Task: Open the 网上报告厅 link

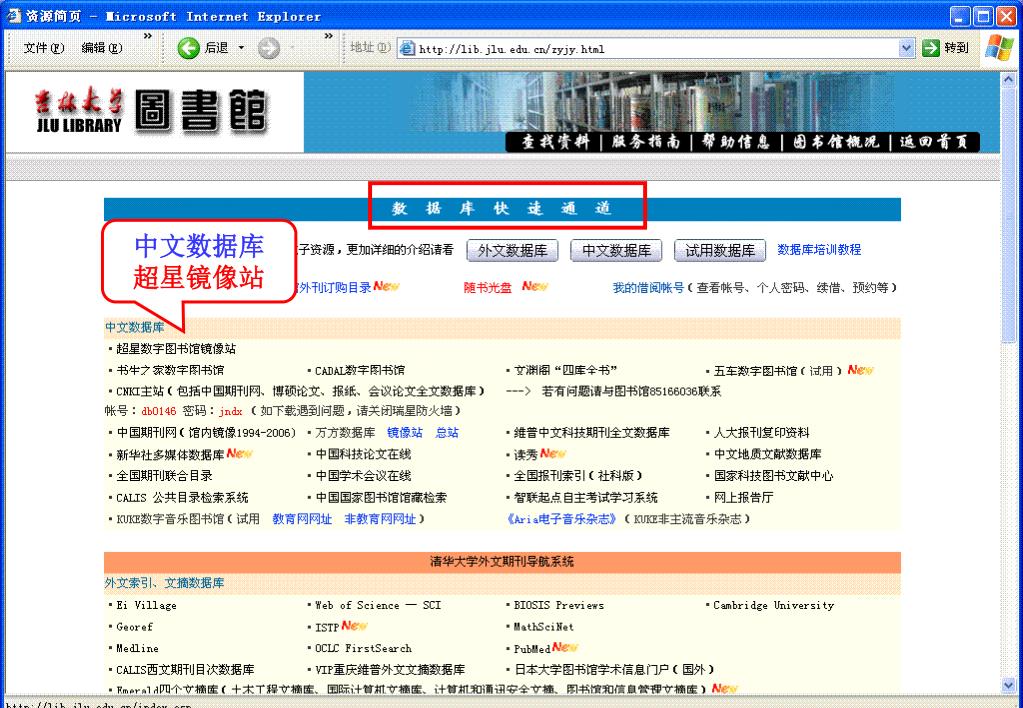Action: click(x=743, y=497)
